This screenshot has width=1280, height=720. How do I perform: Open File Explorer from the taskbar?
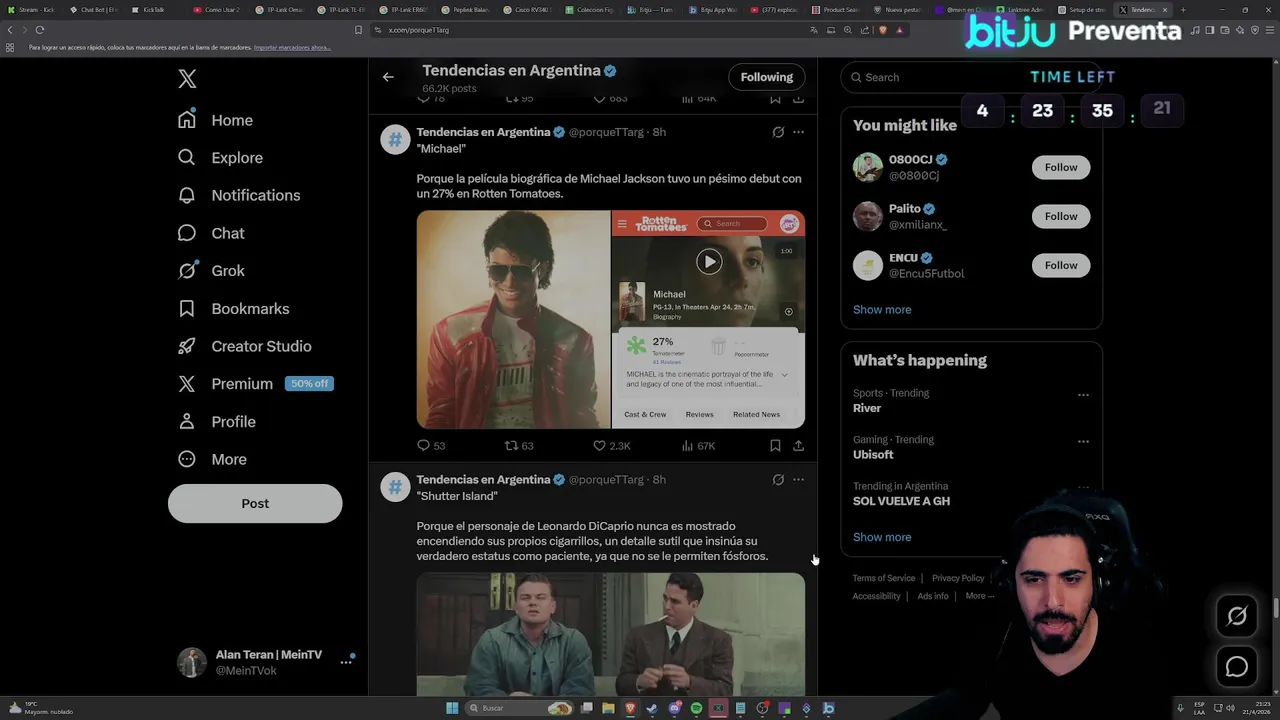click(x=608, y=708)
